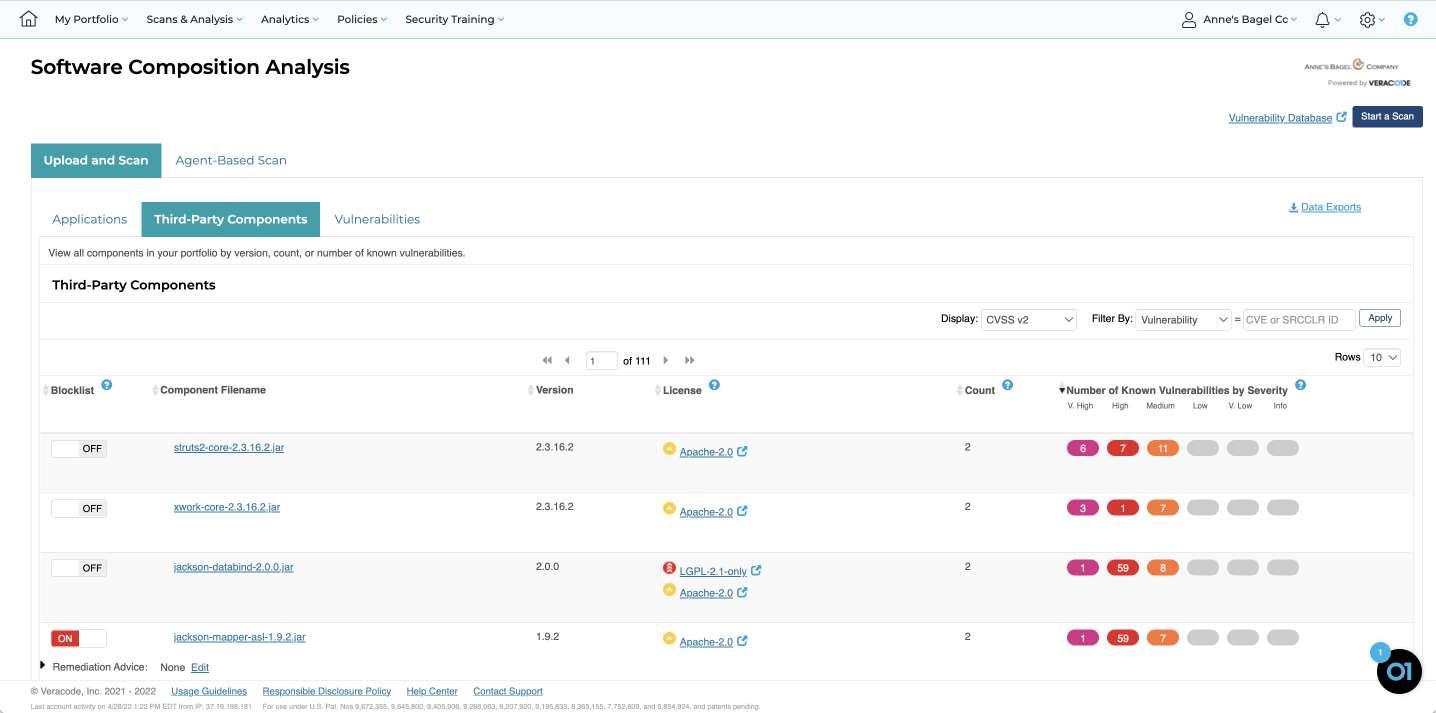Open external link icon for LGPL-2.1-only

click(756, 571)
